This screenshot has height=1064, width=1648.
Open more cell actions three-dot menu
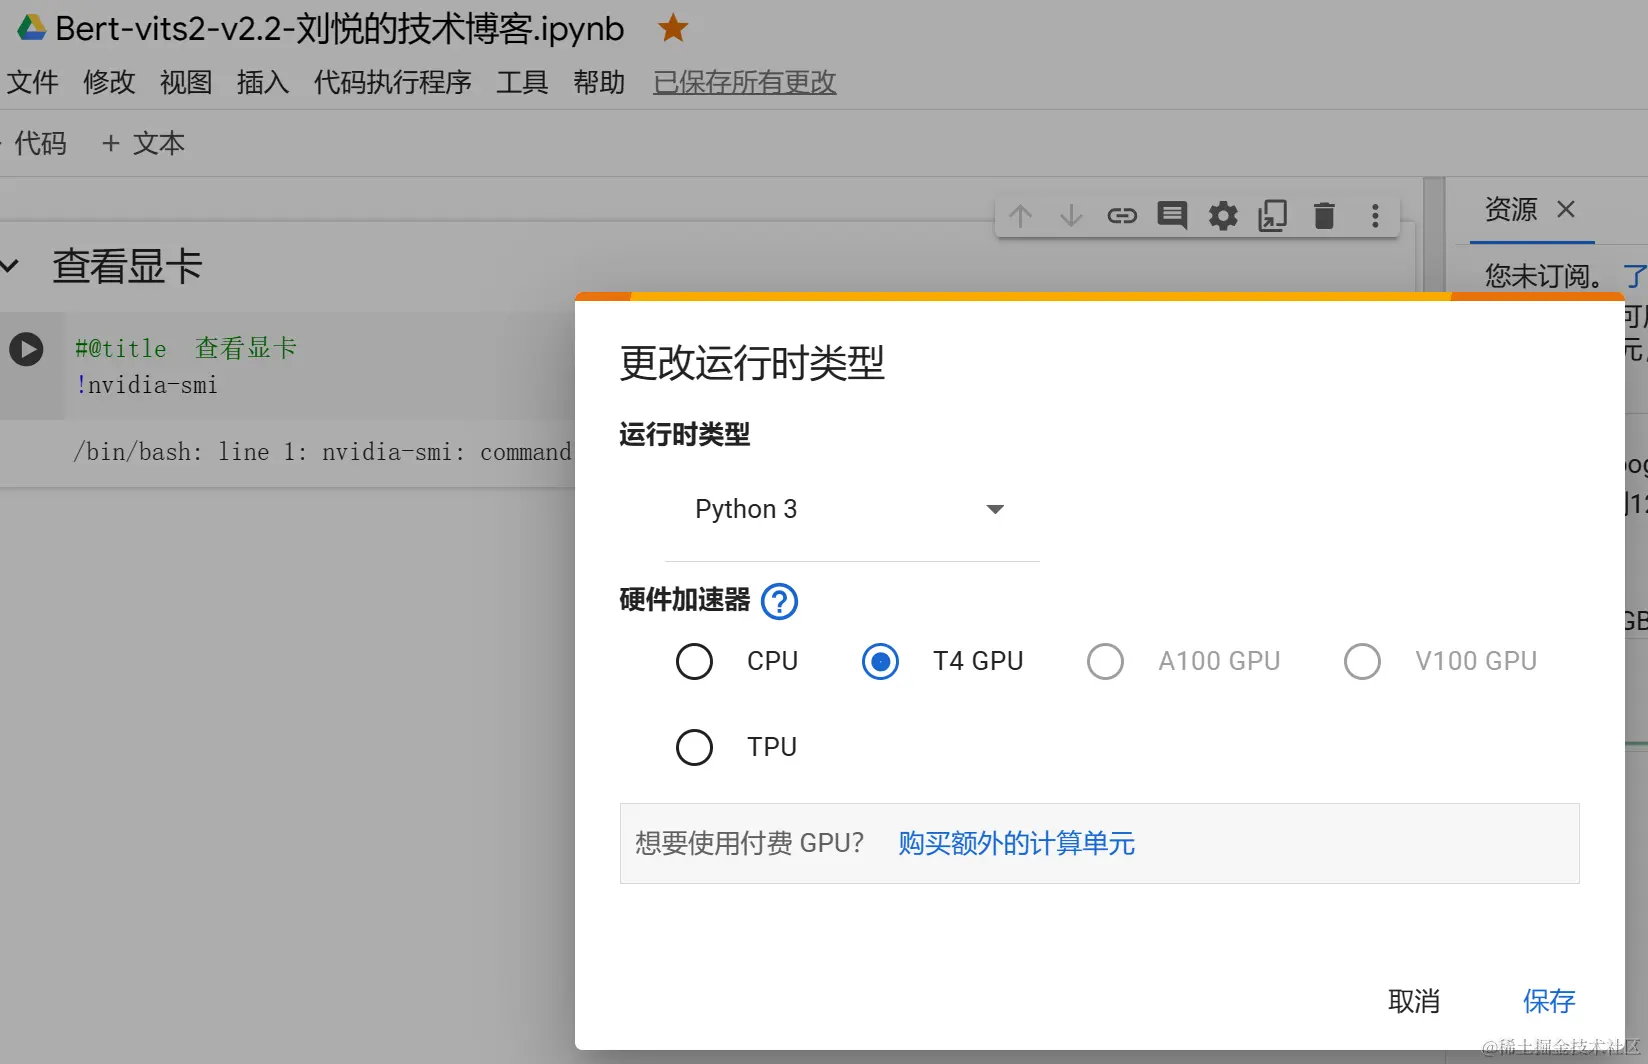[x=1375, y=216]
